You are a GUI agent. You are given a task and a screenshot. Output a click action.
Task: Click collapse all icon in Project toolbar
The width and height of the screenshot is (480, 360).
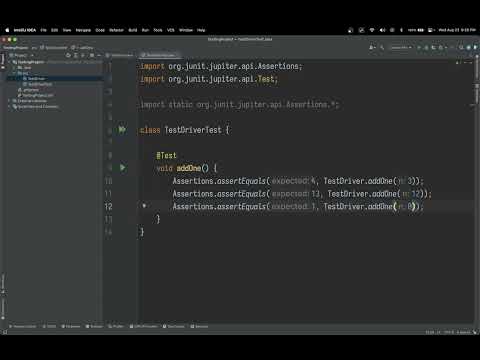point(83,55)
